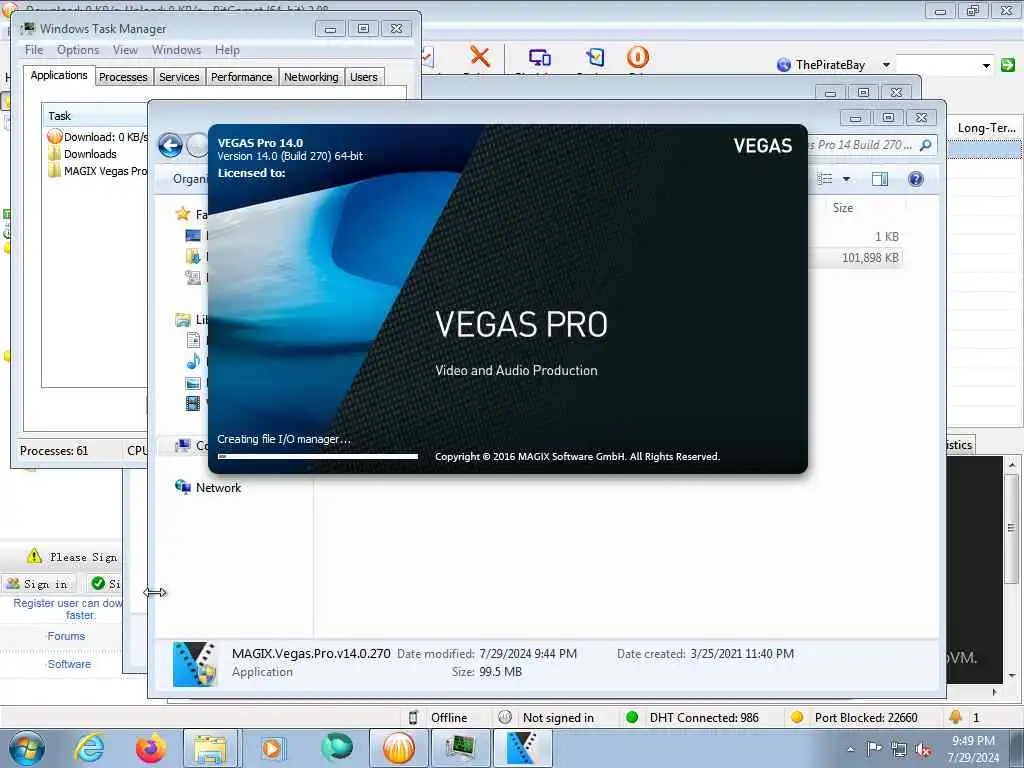Screen dimensions: 1024x768
Task: Switch to the Performance tab in Task Manager
Action: point(242,77)
